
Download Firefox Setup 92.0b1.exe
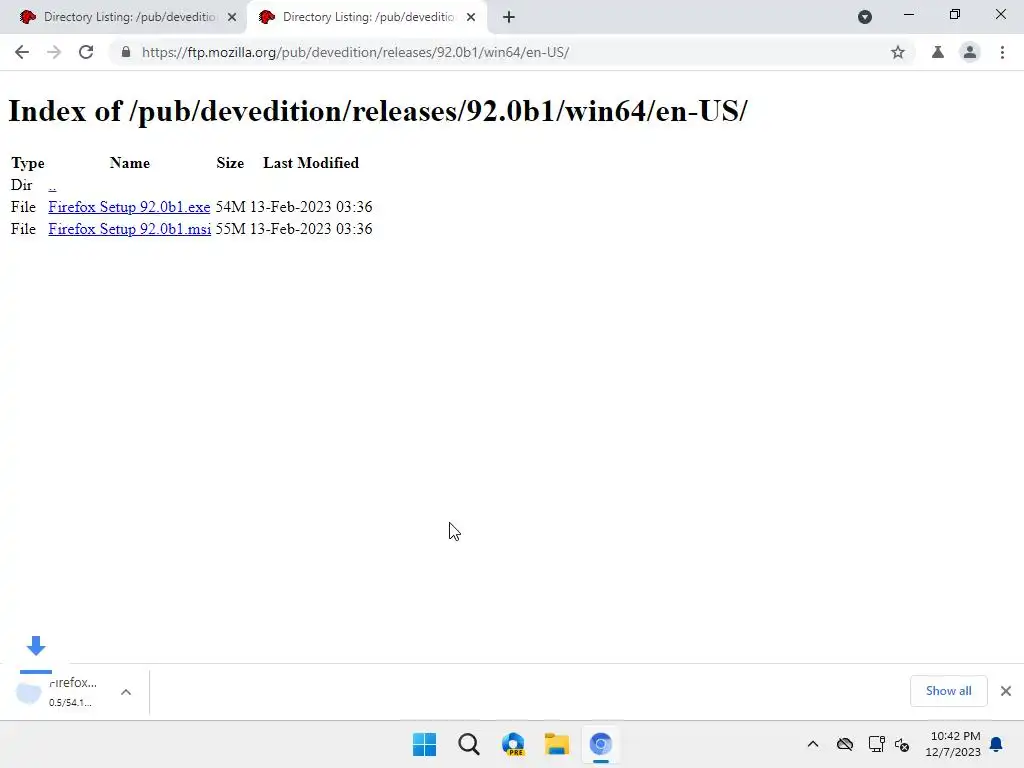129,207
